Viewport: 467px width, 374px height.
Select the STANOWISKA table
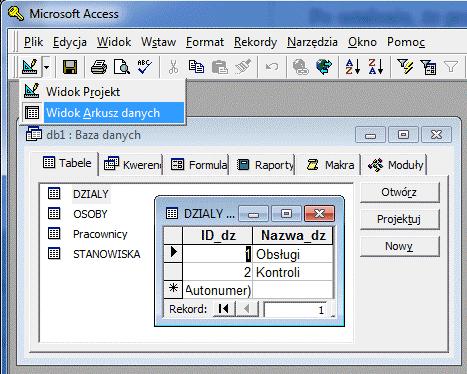point(106,254)
